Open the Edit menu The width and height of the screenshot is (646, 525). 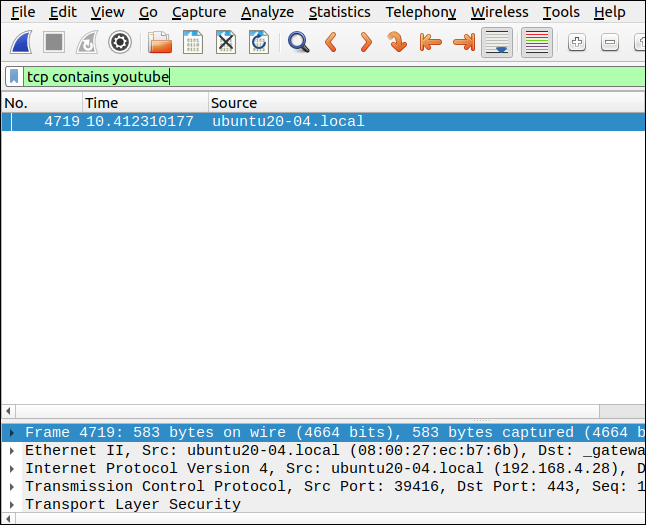[63, 12]
